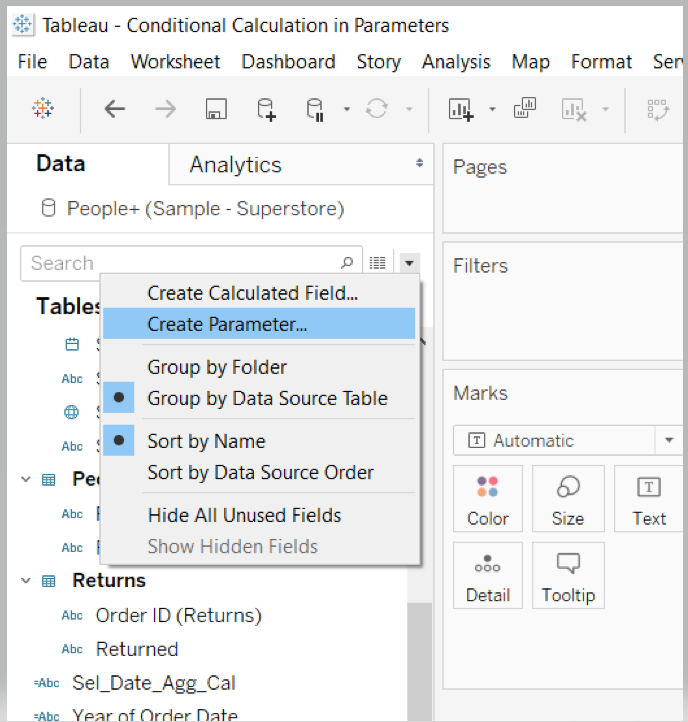The height and width of the screenshot is (722, 688).
Task: Click the Save disk icon
Action: click(216, 109)
